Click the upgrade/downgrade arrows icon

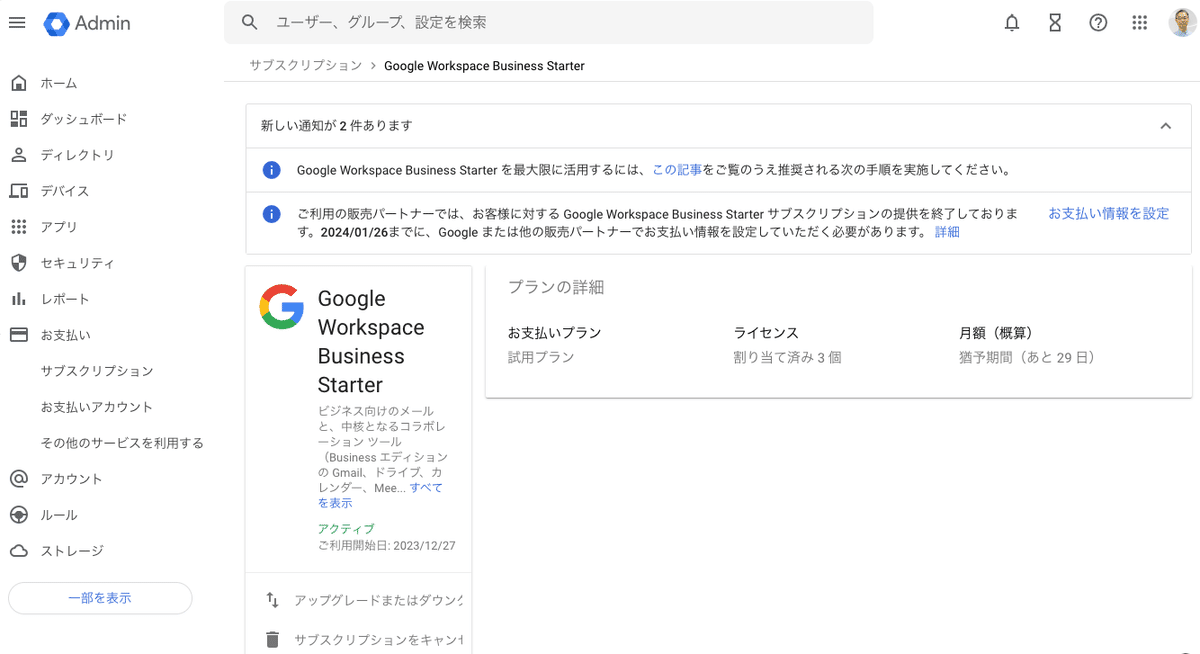coord(272,600)
